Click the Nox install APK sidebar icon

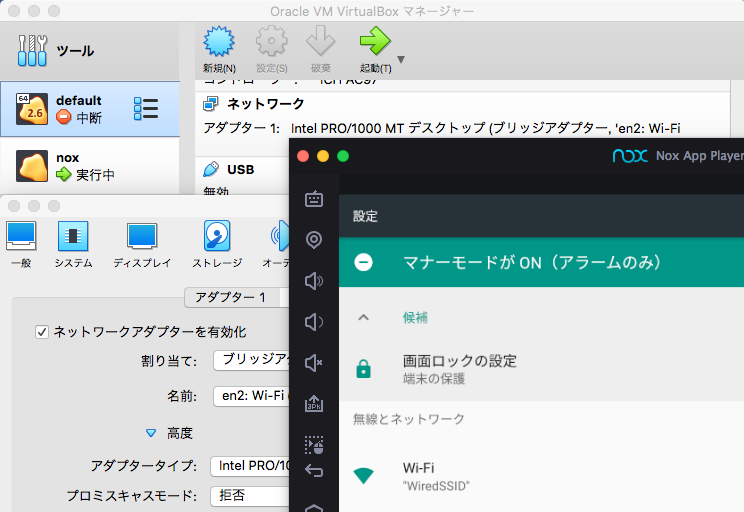(x=314, y=403)
